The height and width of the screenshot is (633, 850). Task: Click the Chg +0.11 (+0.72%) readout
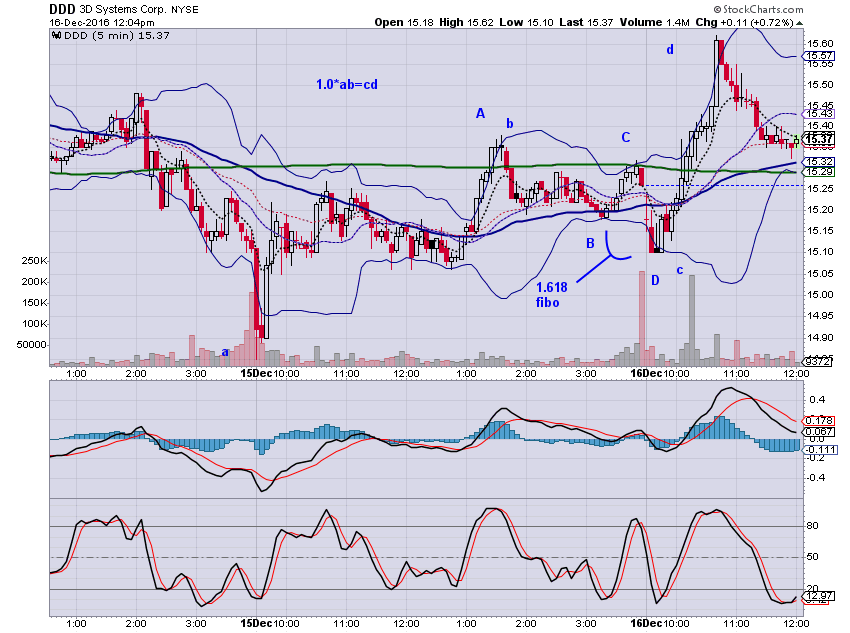(x=744, y=22)
